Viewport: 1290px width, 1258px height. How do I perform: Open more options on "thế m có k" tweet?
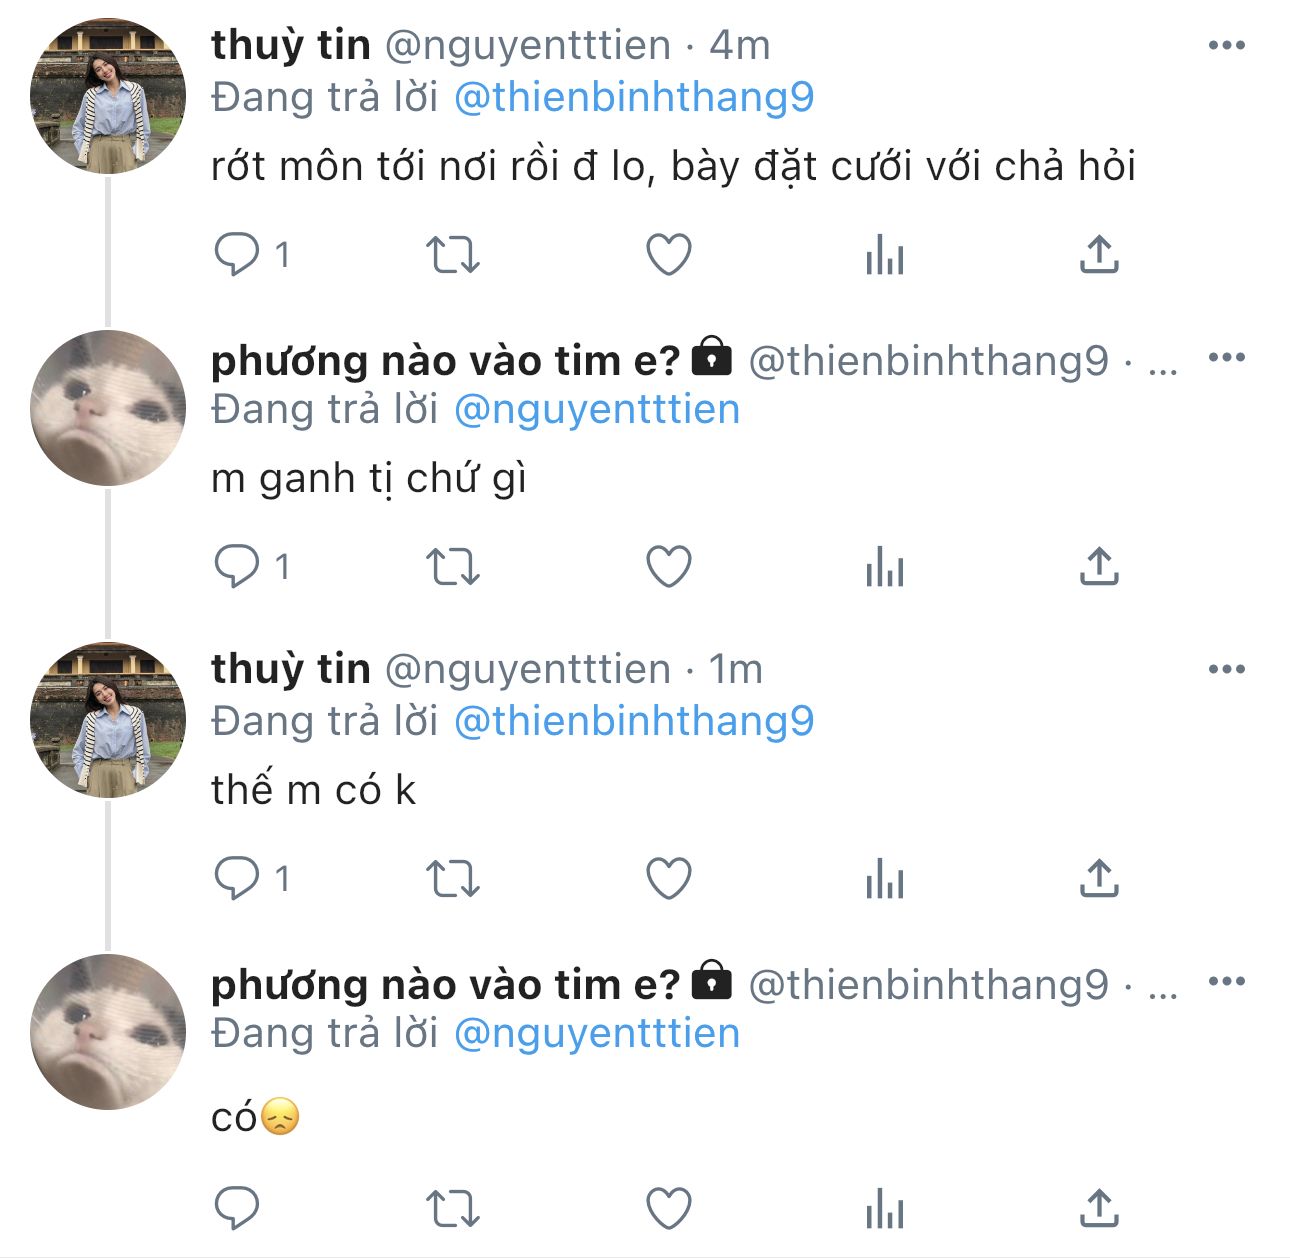pyautogui.click(x=1226, y=670)
